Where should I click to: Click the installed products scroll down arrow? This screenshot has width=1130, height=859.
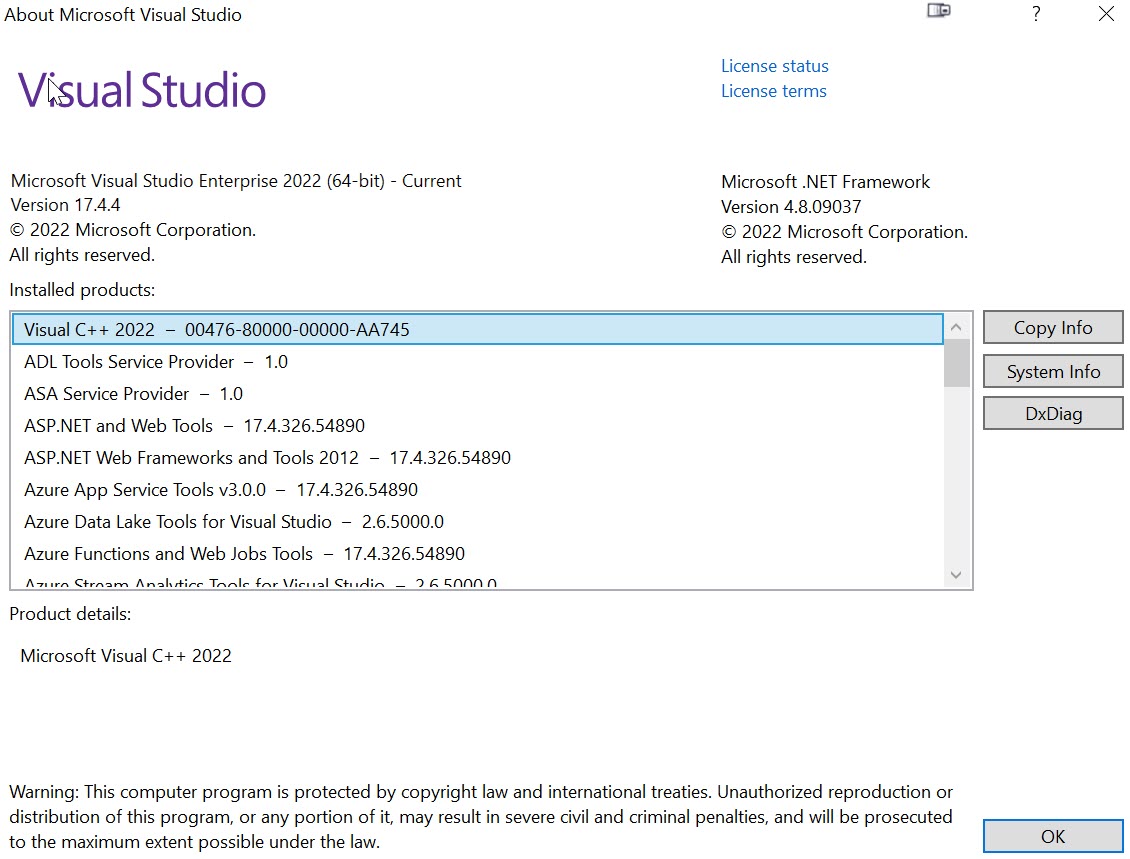click(x=956, y=575)
